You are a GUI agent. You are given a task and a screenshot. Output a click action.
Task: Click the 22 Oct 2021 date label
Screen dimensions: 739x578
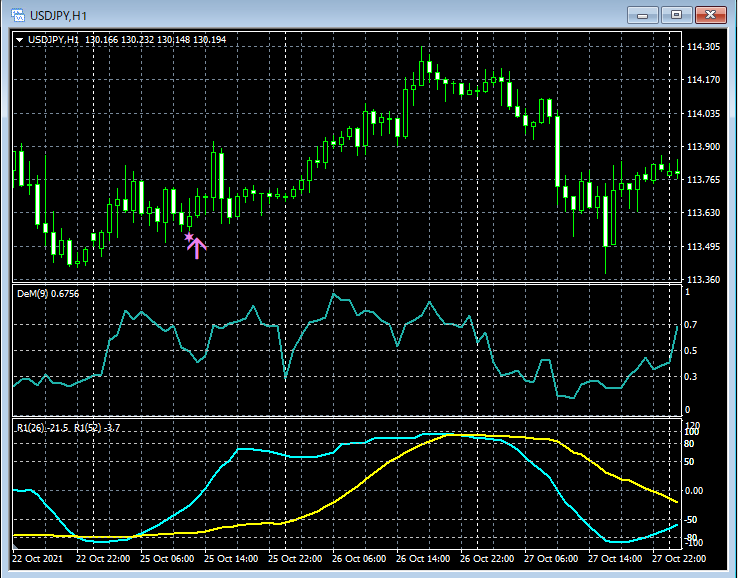[x=38, y=557]
